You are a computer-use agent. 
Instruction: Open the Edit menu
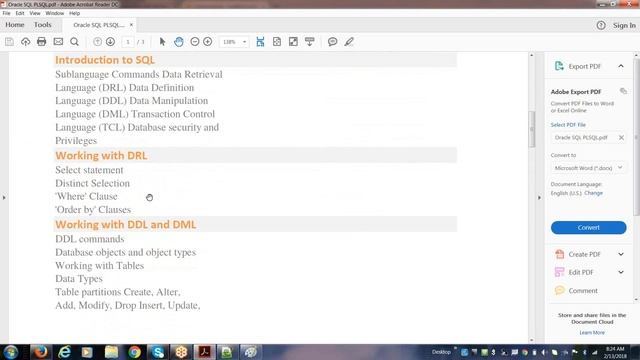20,13
